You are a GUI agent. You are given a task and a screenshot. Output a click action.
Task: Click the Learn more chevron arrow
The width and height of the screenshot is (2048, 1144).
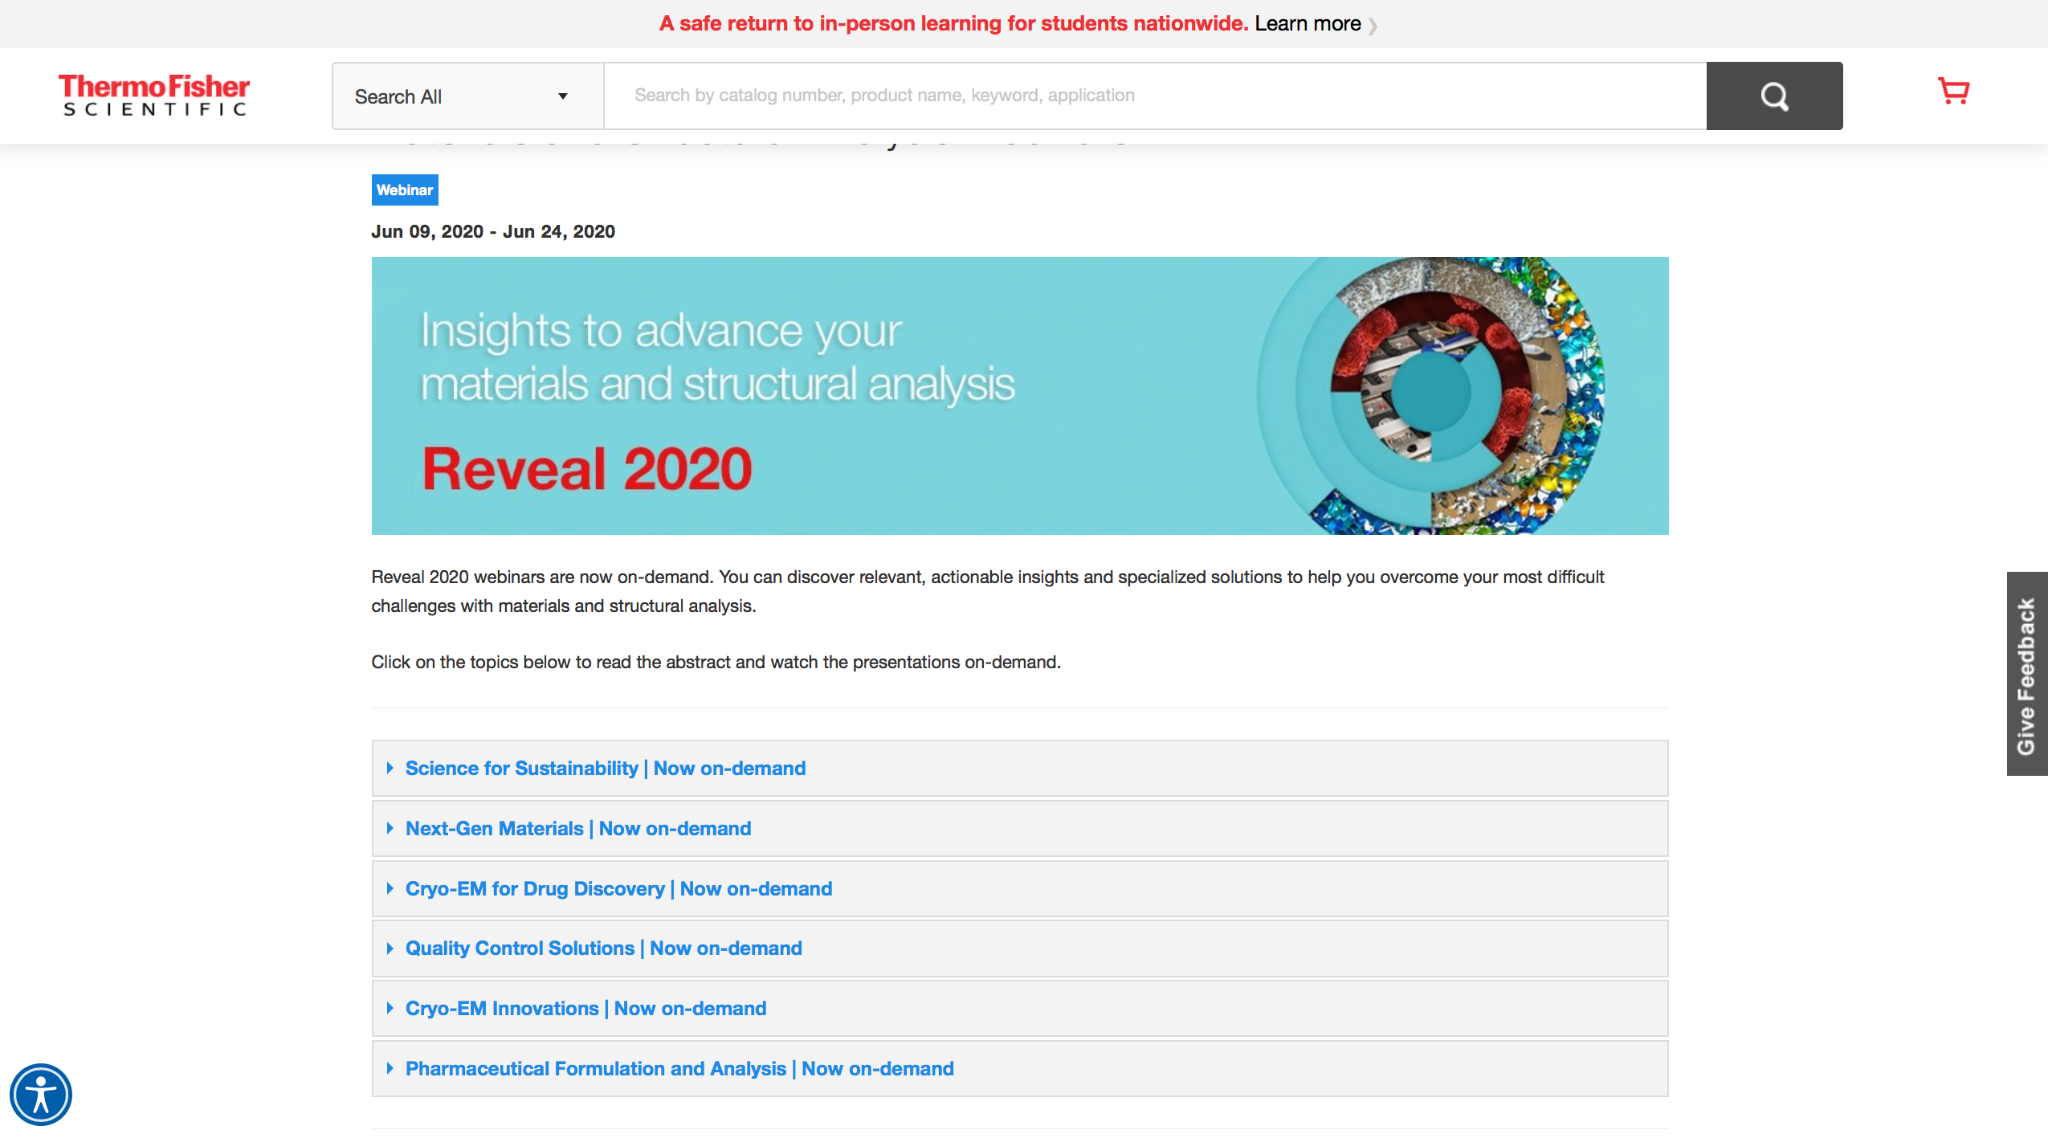(1373, 27)
